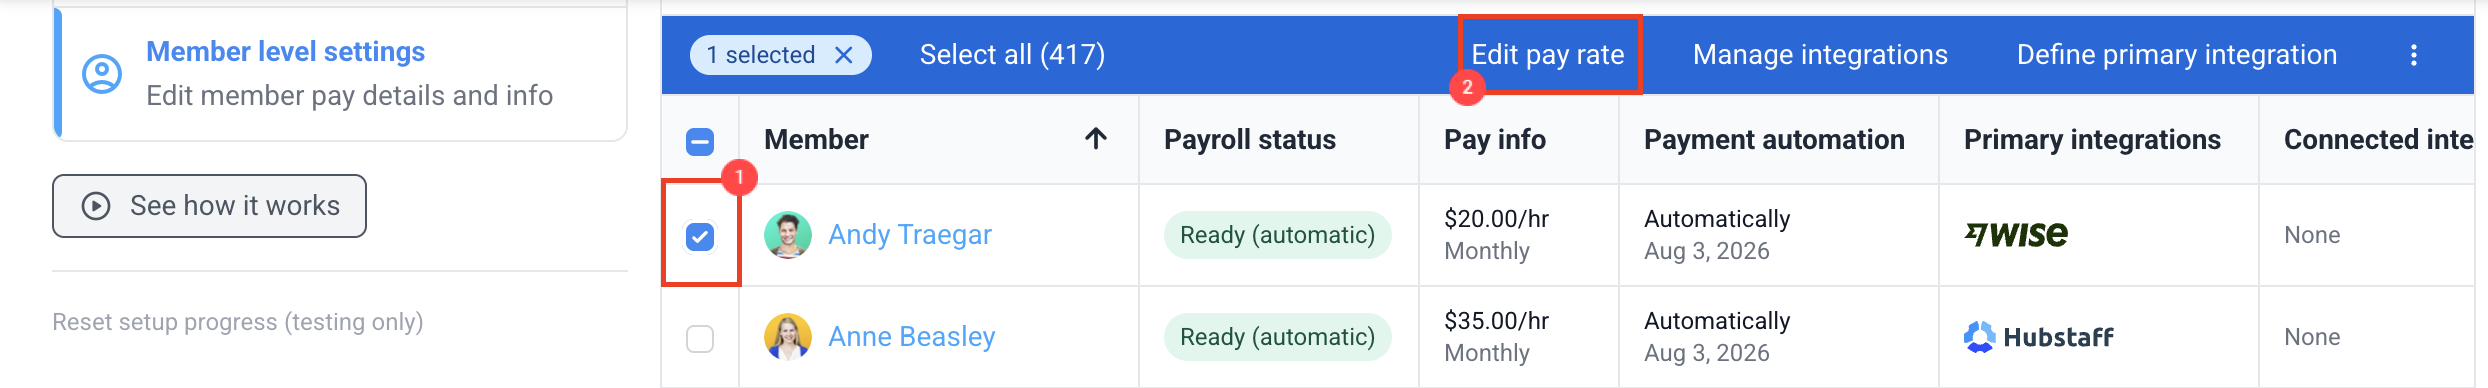Click the Member column sort arrow
This screenshot has height=388, width=2488.
(1096, 139)
